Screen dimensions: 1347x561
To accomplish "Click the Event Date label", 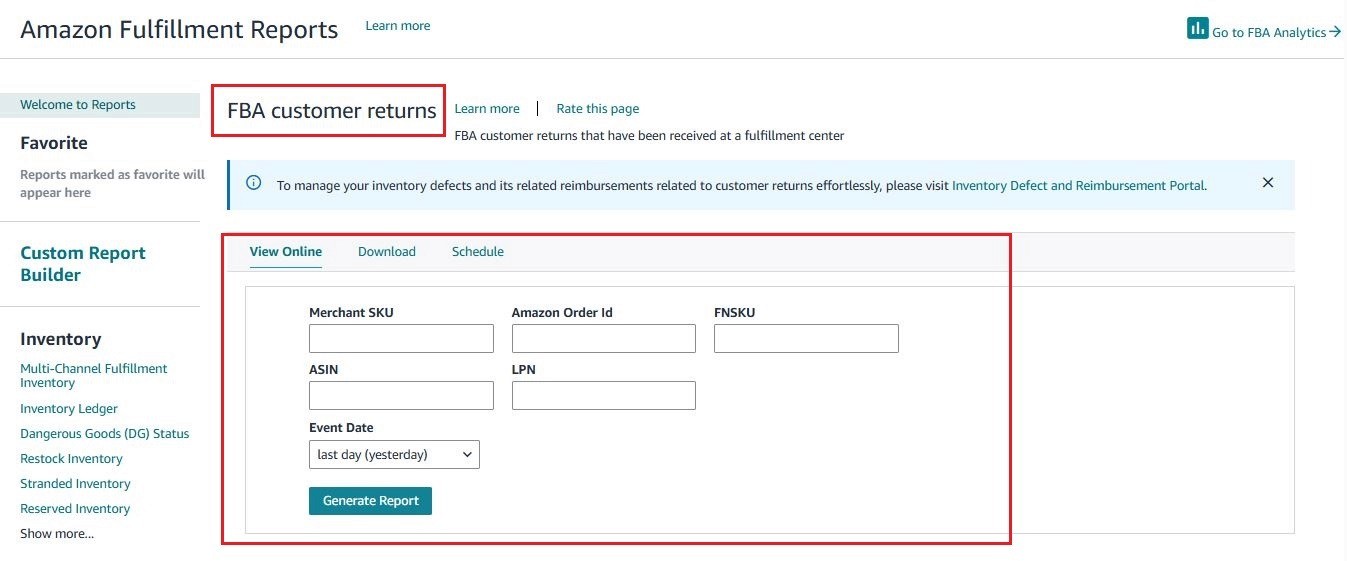I will (341, 428).
